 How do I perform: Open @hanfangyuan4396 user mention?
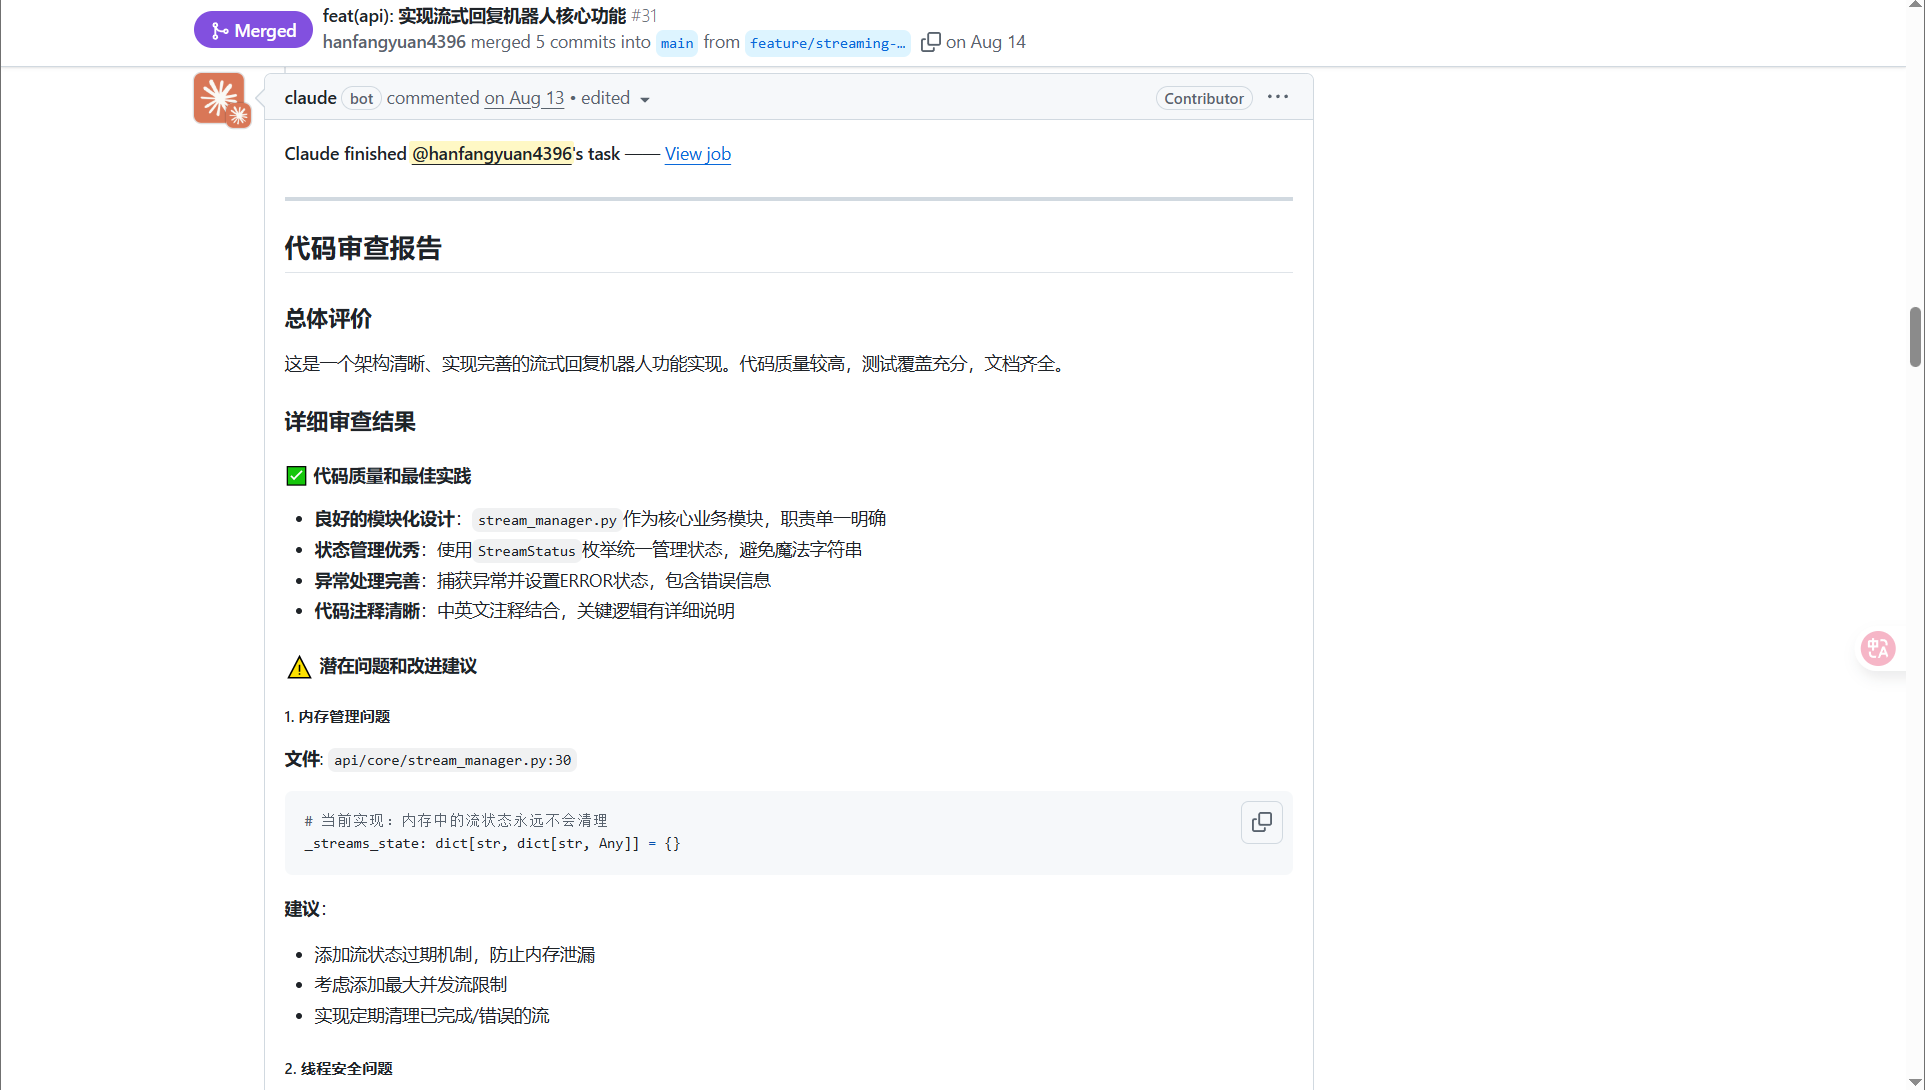[x=491, y=154]
